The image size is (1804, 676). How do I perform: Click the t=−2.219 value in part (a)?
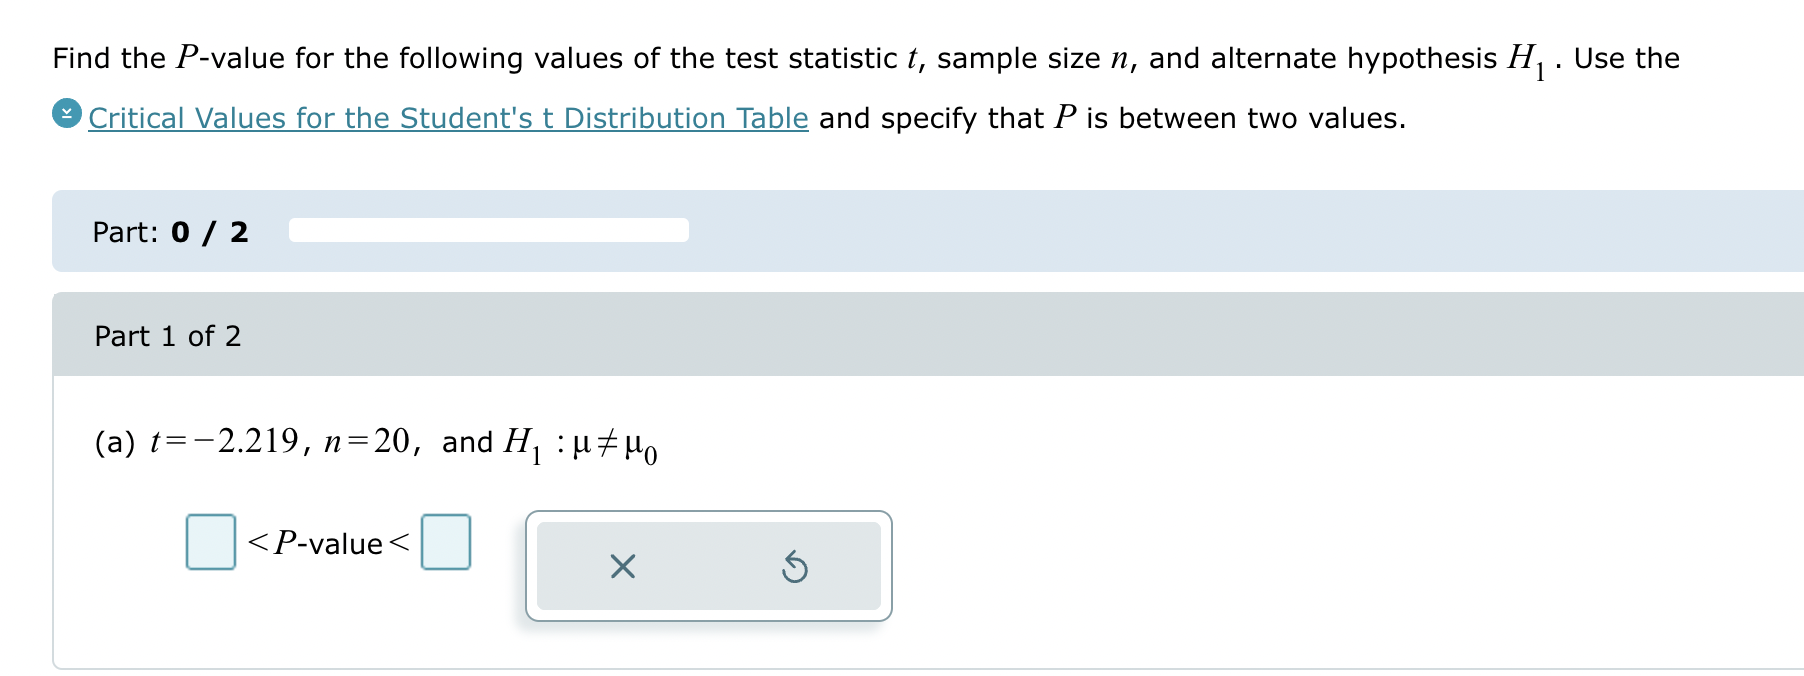(x=224, y=441)
